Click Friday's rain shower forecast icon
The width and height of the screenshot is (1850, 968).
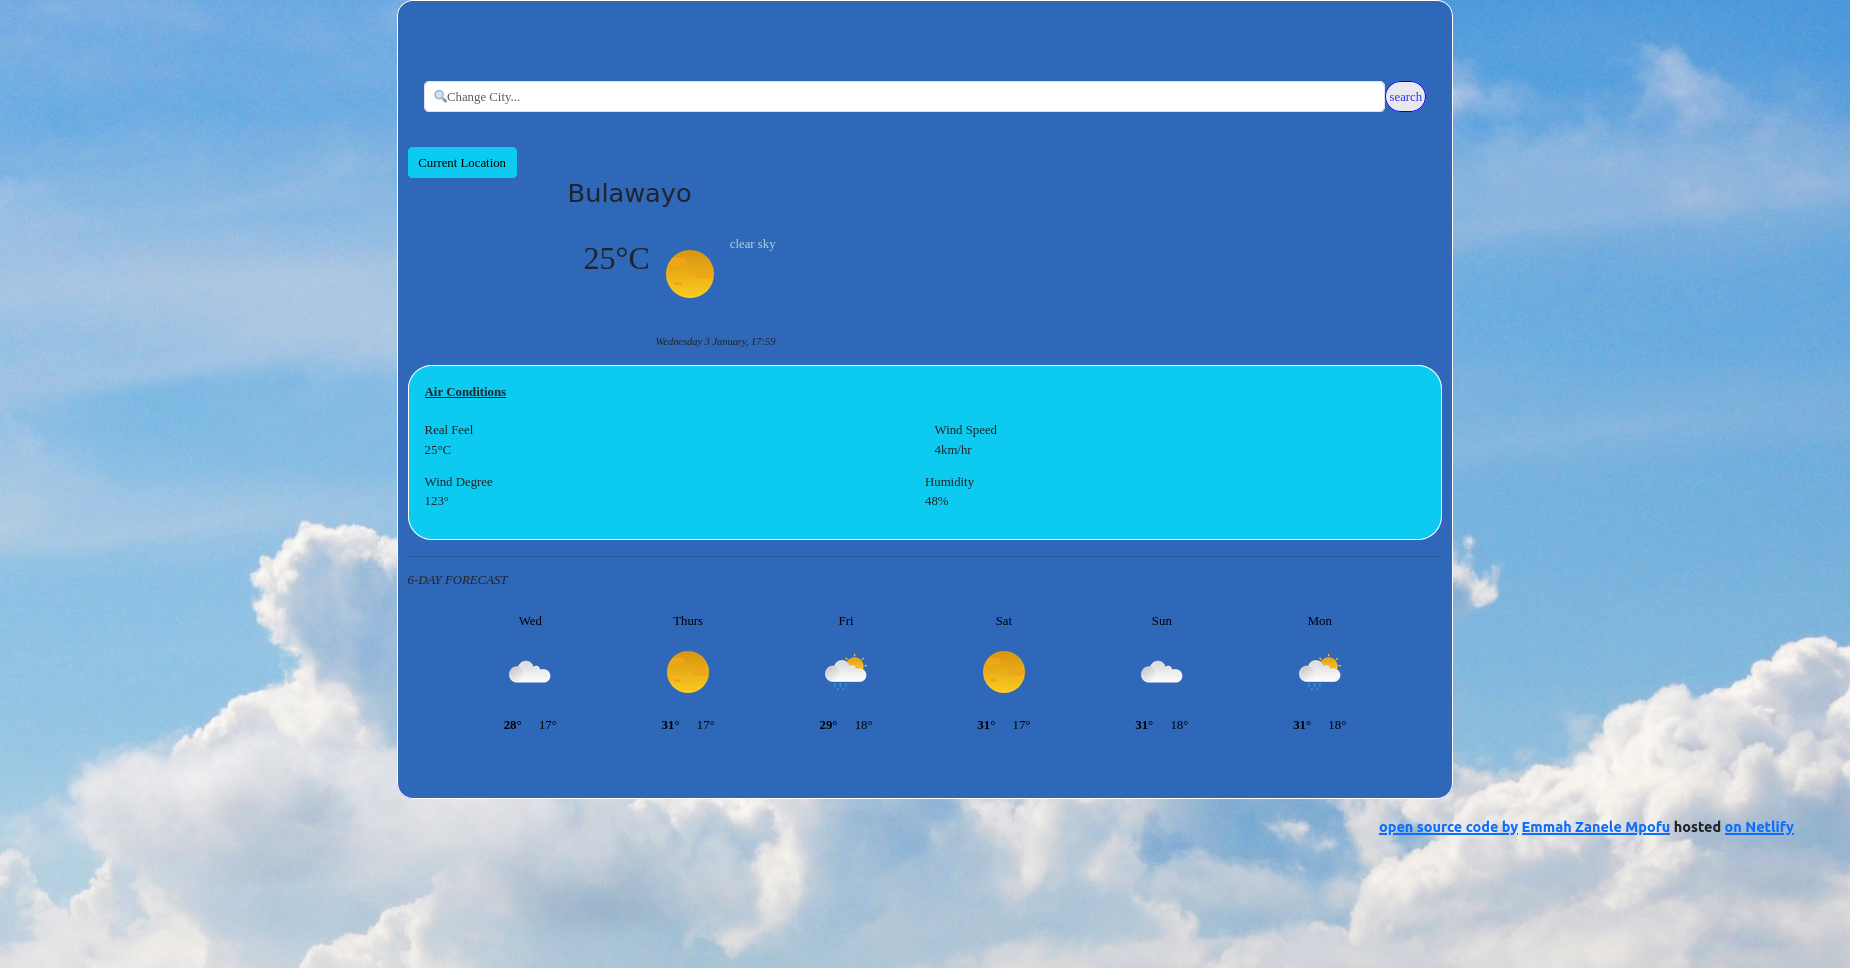(x=845, y=672)
